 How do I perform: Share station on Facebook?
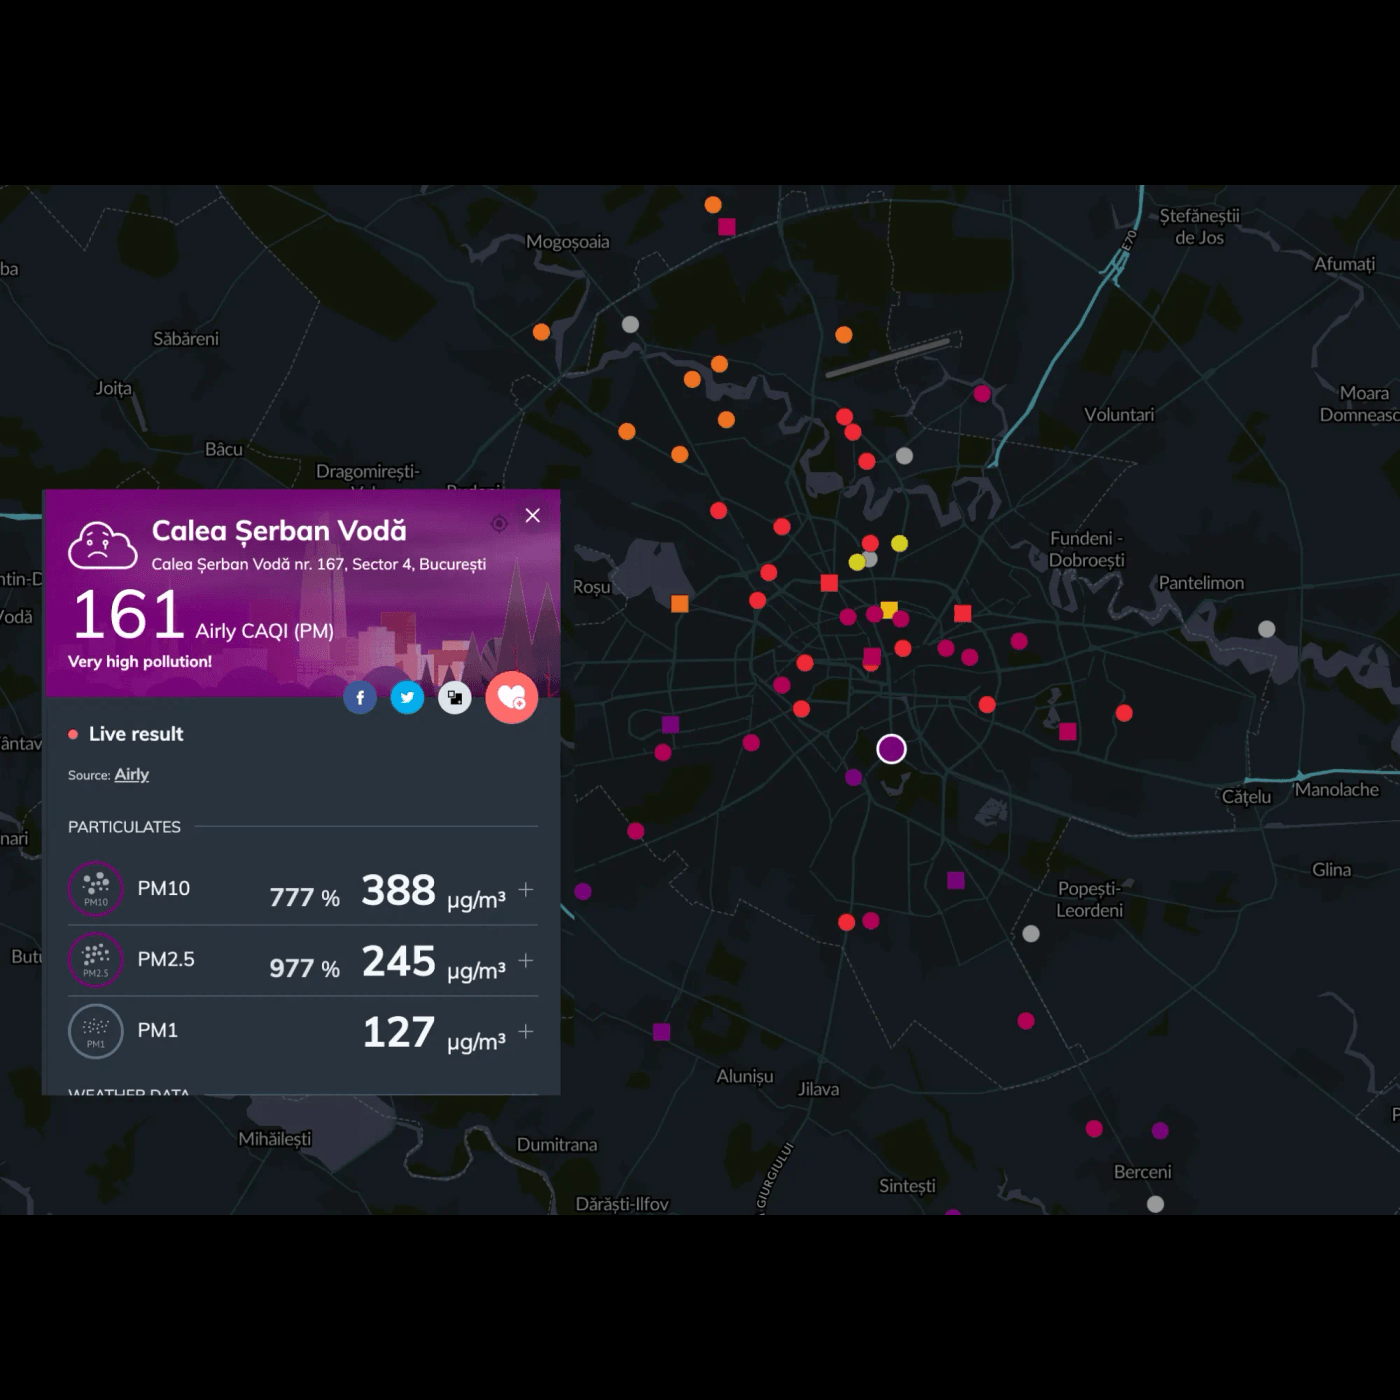click(360, 698)
